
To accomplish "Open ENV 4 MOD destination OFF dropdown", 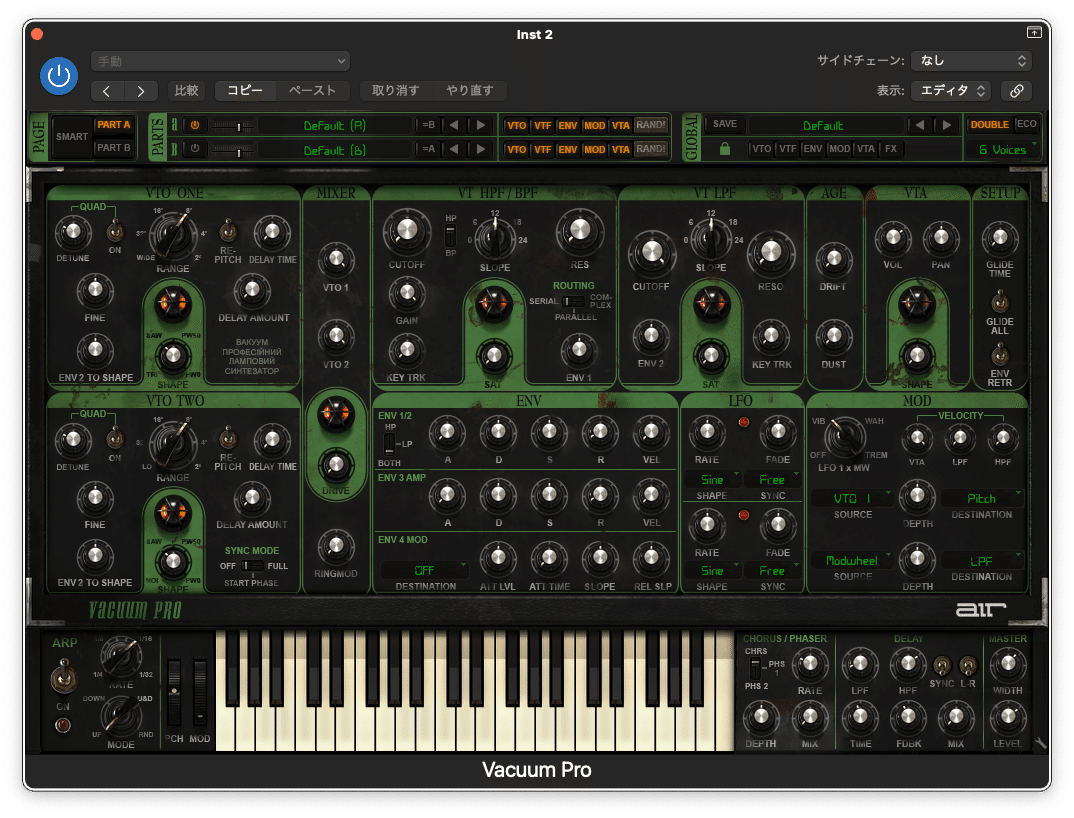I will pyautogui.click(x=425, y=570).
